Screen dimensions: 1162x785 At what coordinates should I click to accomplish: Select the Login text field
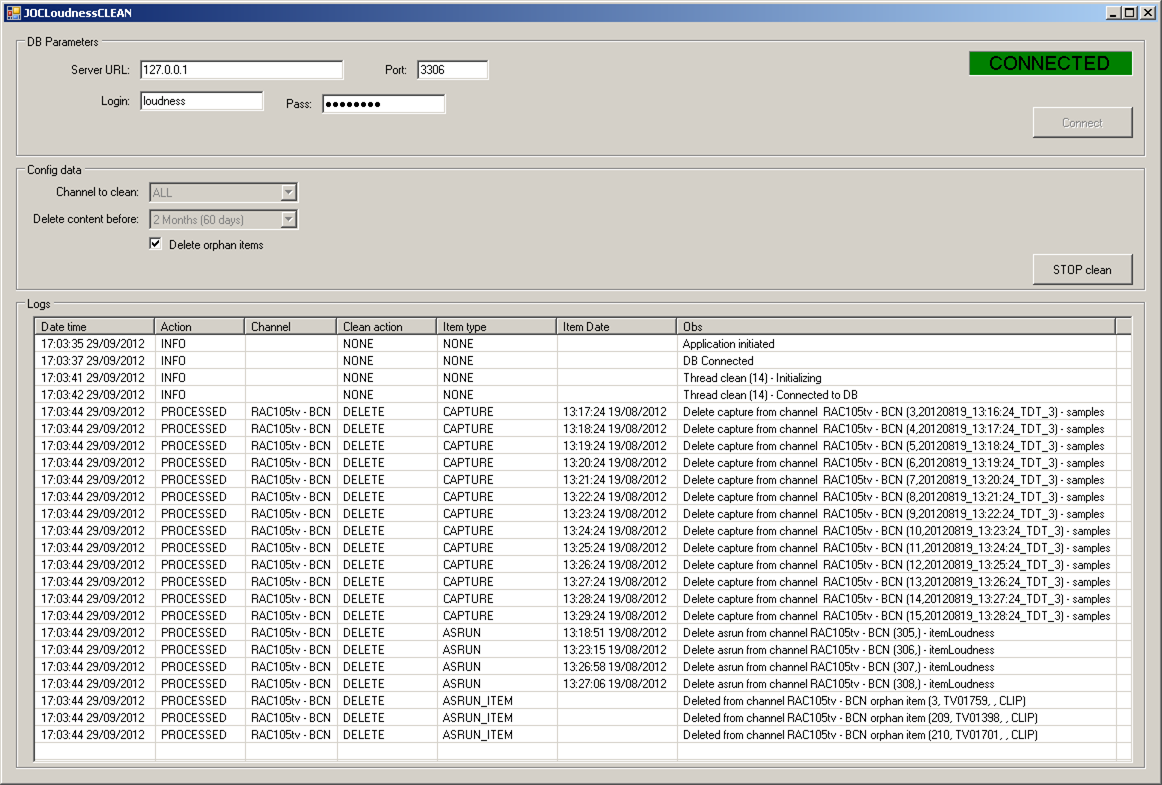tap(200, 101)
